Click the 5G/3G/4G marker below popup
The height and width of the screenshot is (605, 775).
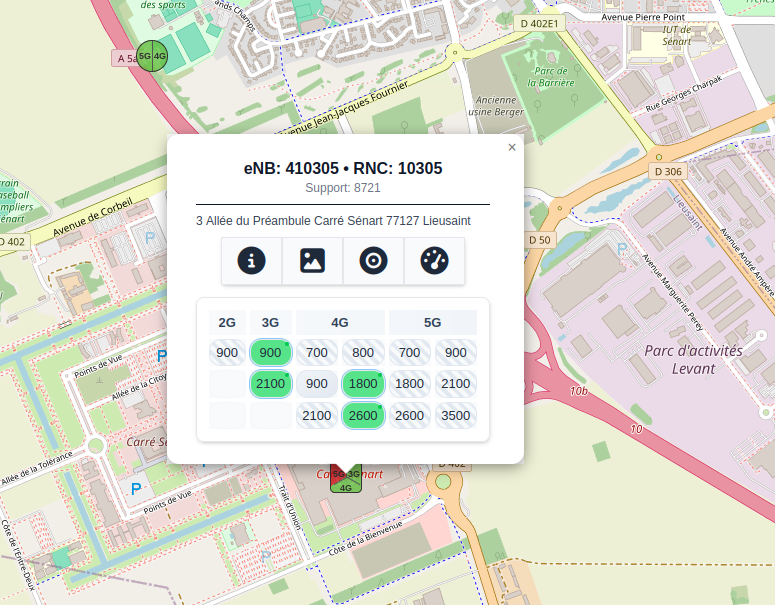(x=346, y=478)
